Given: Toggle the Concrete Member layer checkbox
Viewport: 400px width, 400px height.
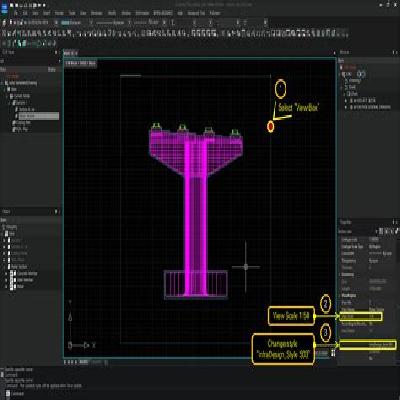Looking at the screenshot, I should [11, 273].
